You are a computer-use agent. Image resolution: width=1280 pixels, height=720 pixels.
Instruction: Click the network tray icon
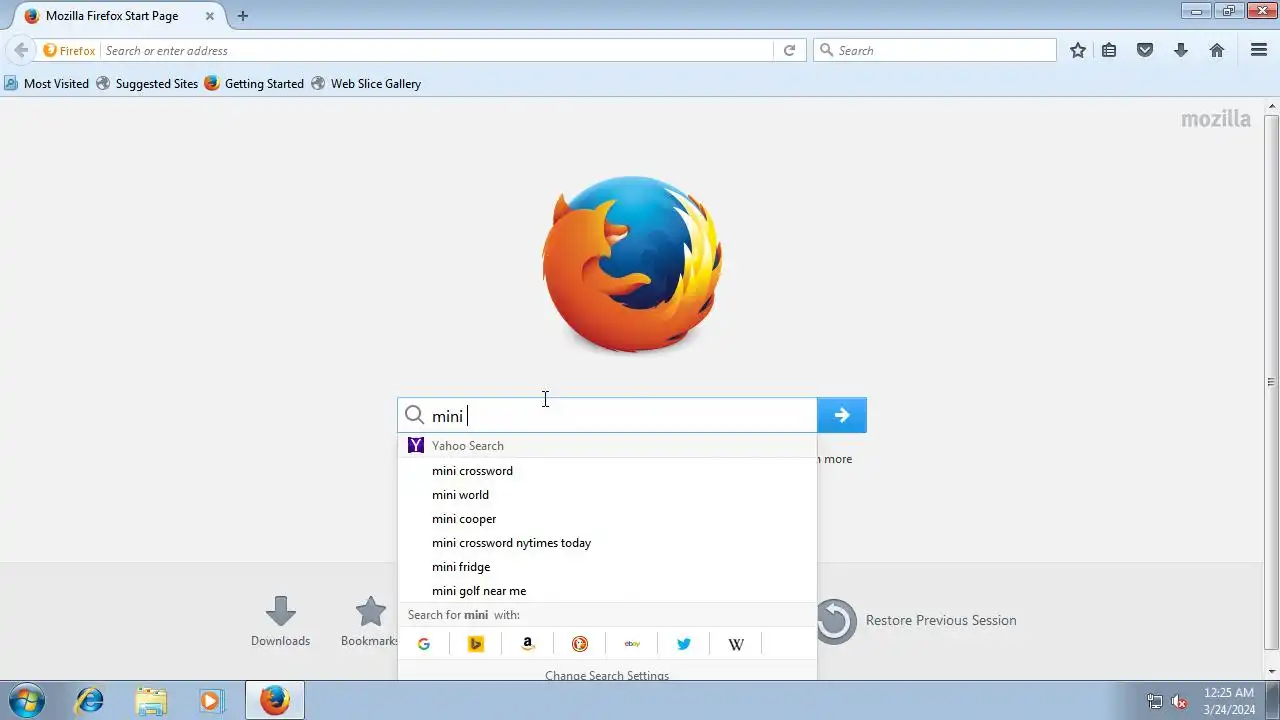pos(1155,702)
